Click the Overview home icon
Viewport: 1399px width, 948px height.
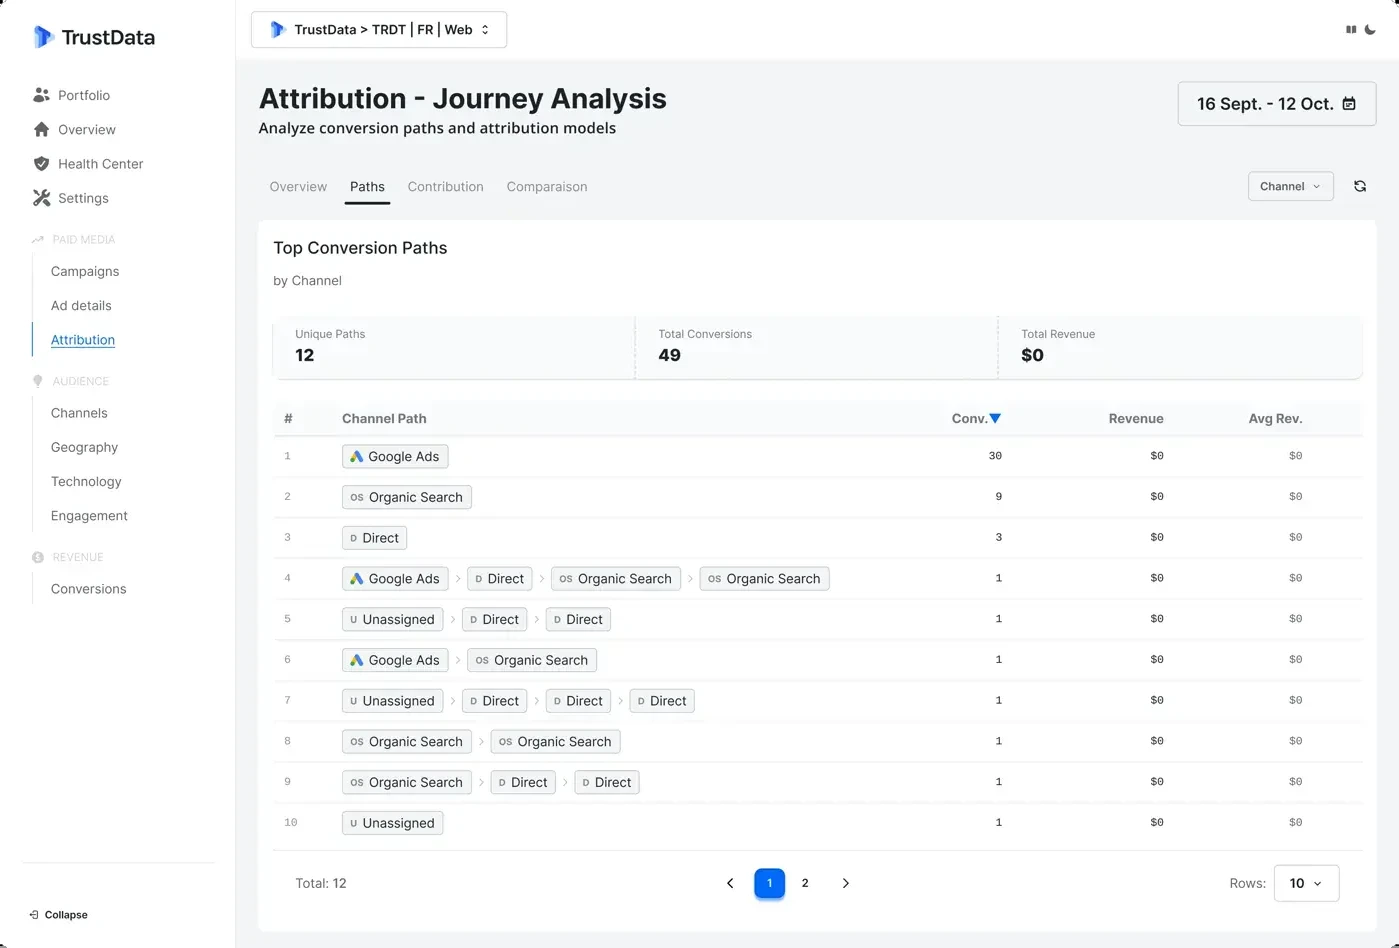pos(40,129)
